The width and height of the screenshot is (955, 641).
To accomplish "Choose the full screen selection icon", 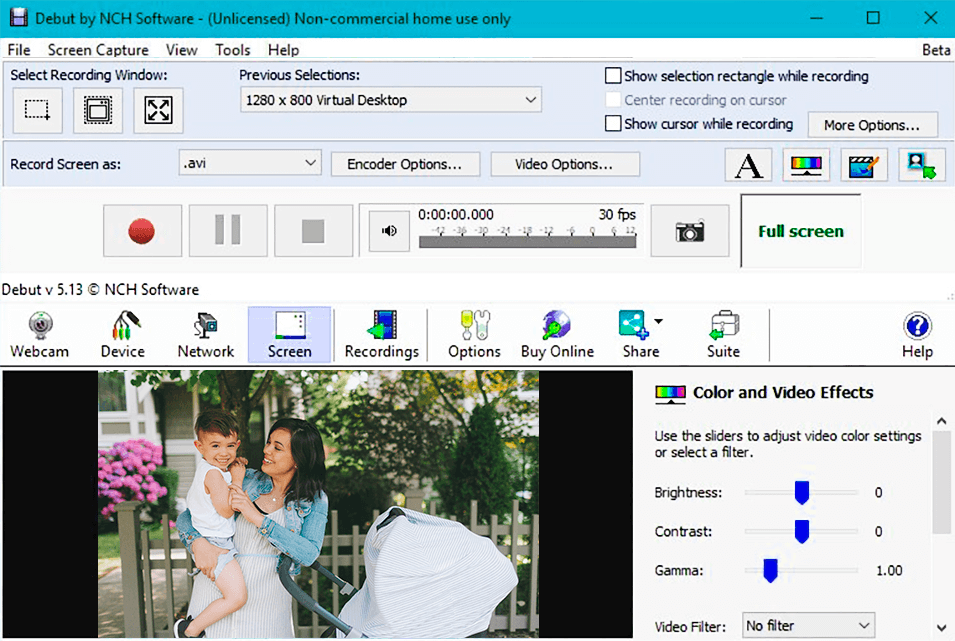I will click(x=157, y=110).
